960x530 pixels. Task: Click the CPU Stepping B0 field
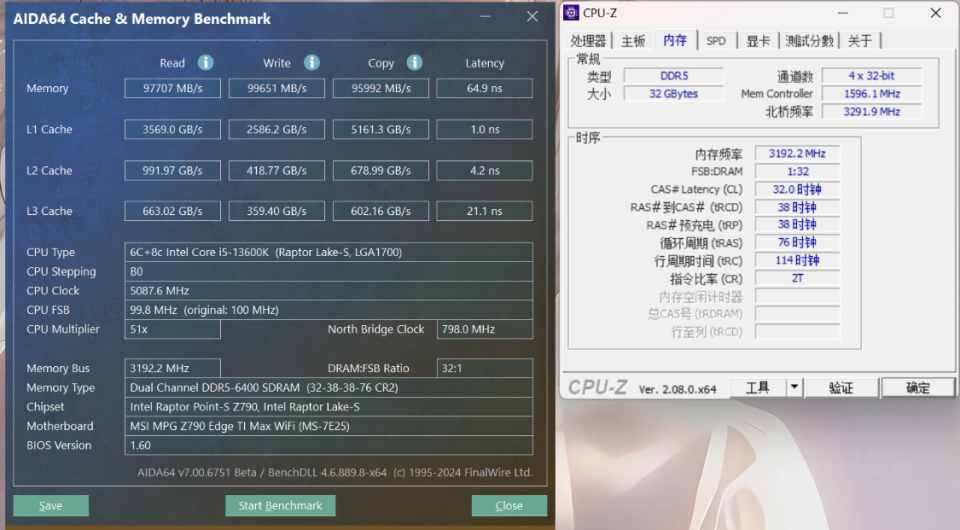tap(329, 271)
